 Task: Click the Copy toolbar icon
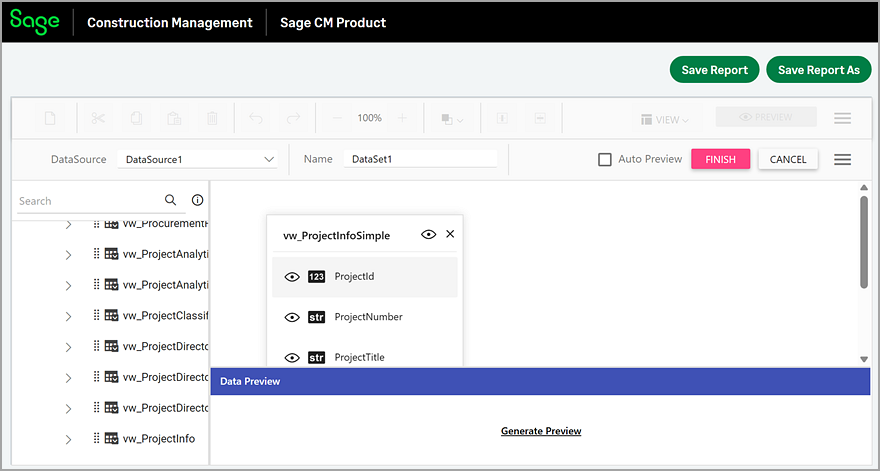point(136,118)
